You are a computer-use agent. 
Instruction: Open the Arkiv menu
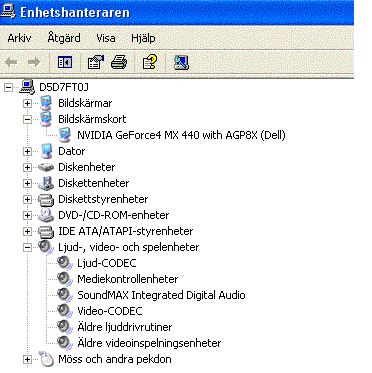19,38
